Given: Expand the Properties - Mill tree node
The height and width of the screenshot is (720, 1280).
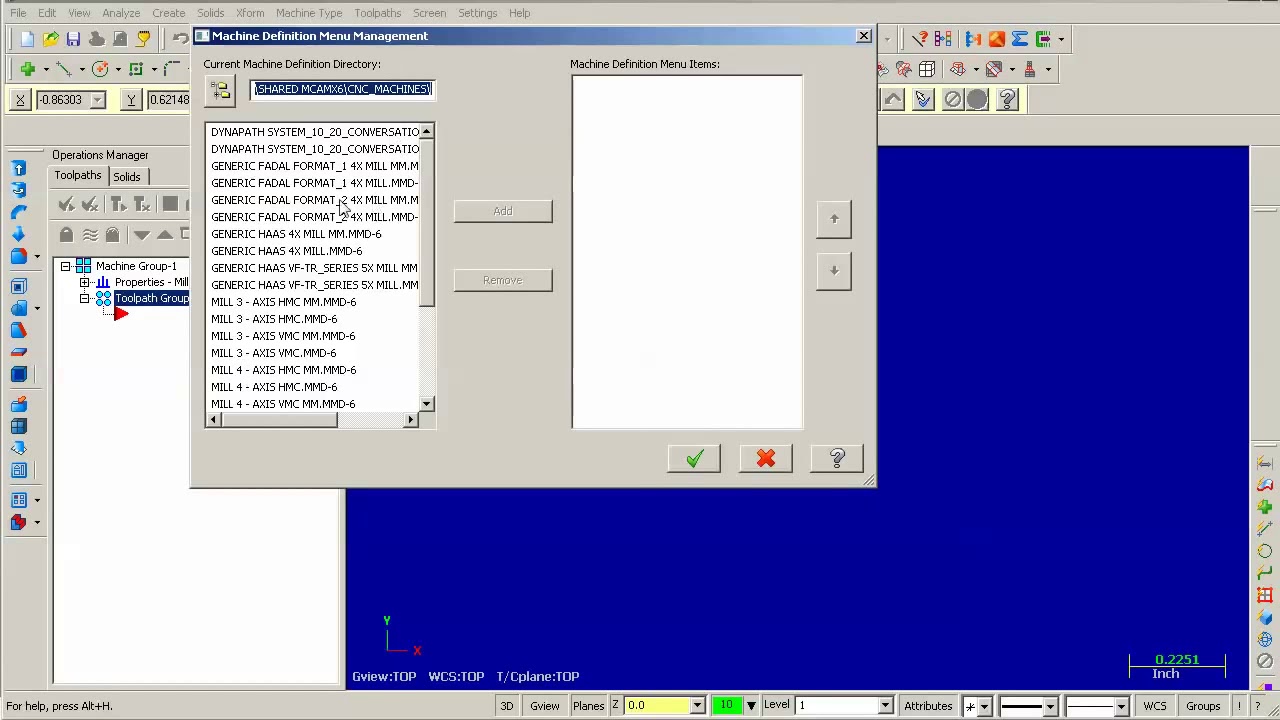Looking at the screenshot, I should pos(85,282).
